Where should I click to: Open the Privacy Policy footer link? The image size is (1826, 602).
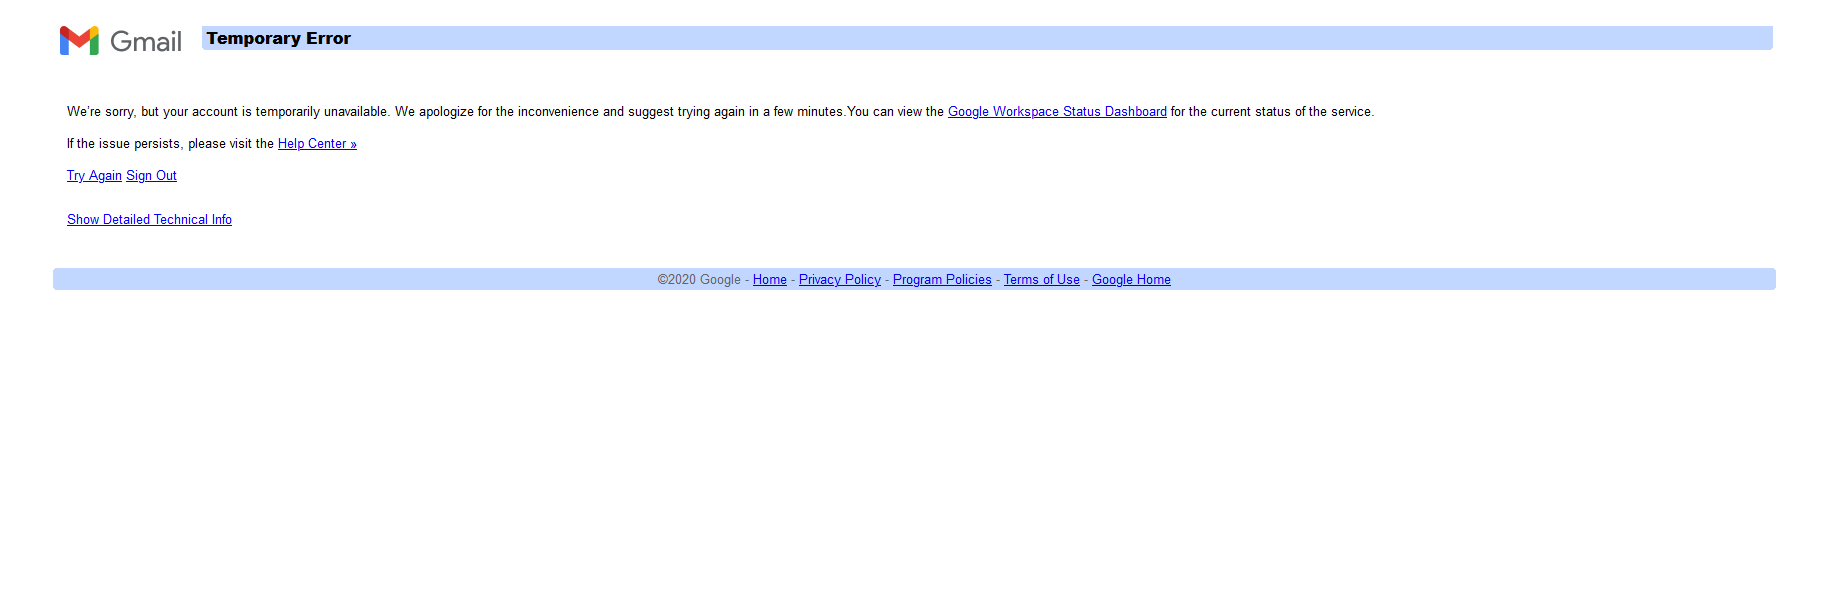click(840, 280)
